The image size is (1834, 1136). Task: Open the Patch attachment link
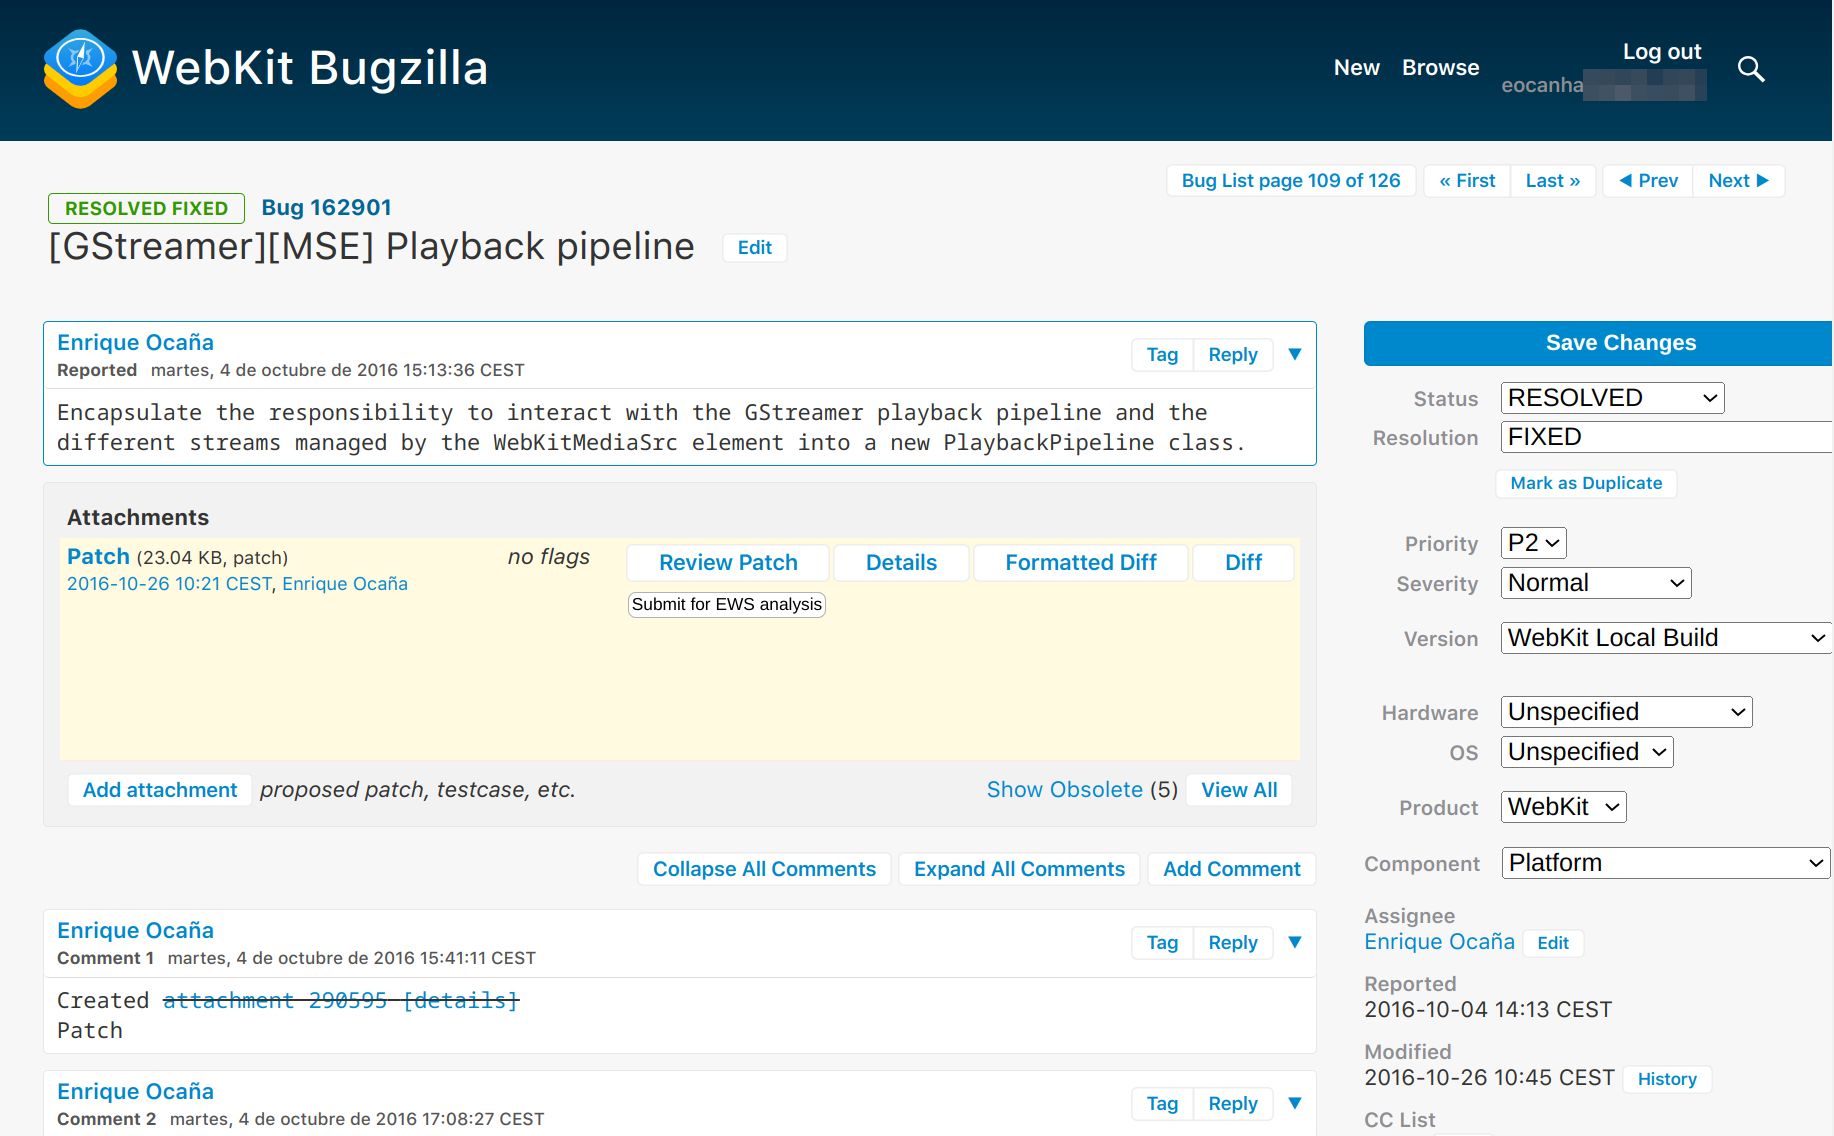(98, 557)
